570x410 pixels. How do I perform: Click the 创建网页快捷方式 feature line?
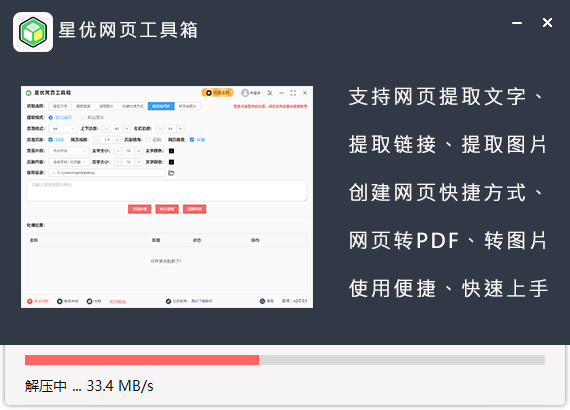click(447, 193)
